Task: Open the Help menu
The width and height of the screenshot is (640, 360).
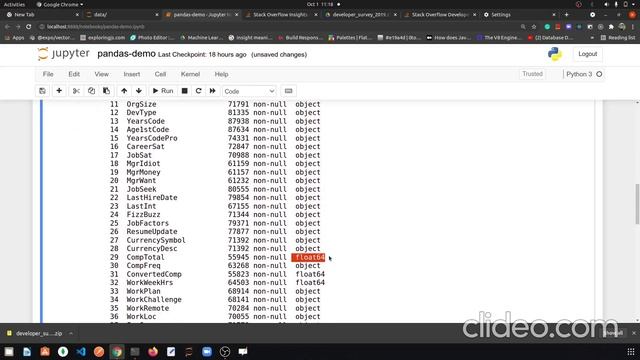Action: 221,74
